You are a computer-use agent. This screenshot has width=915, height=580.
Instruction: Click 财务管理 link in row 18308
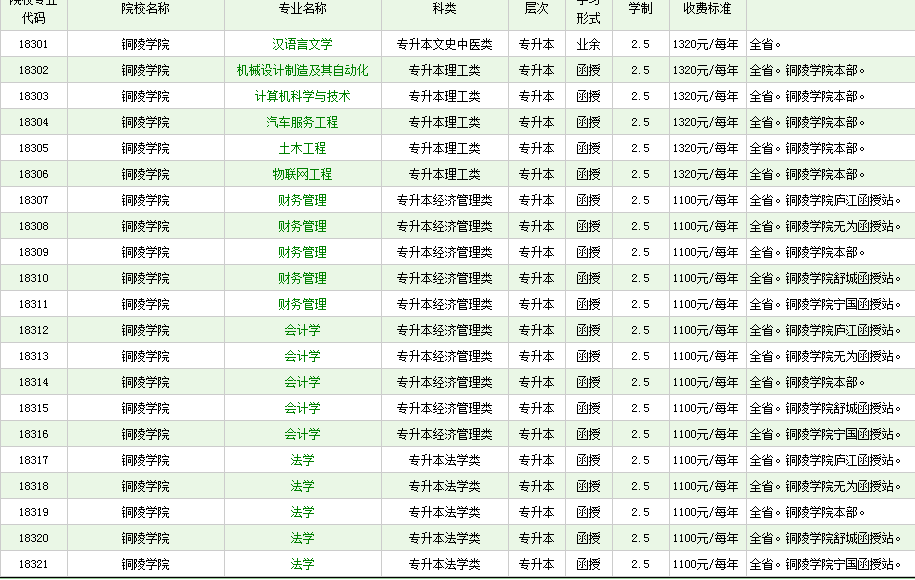302,226
